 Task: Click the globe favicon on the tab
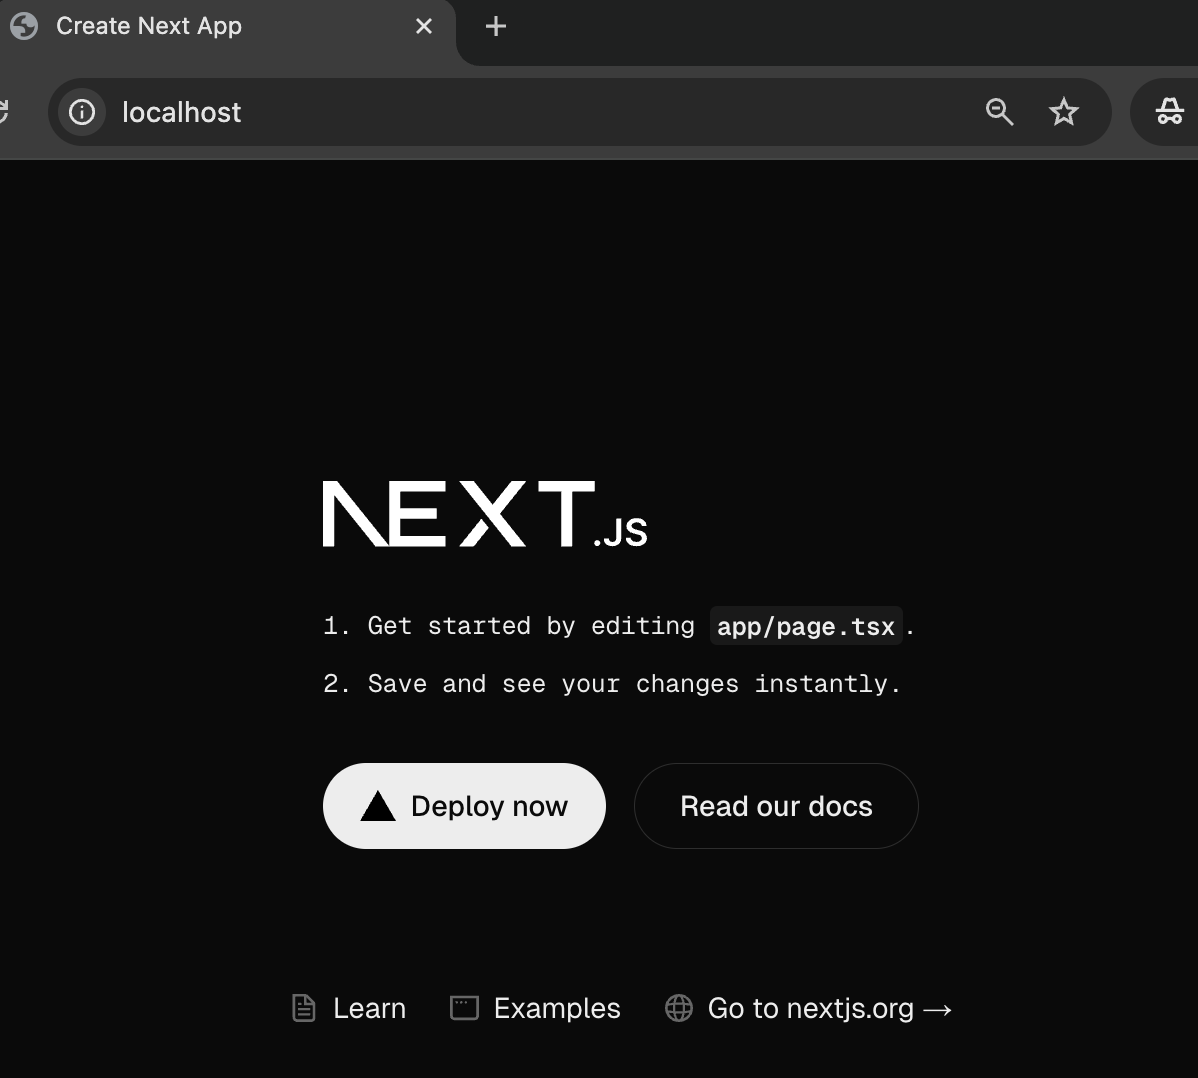(24, 26)
